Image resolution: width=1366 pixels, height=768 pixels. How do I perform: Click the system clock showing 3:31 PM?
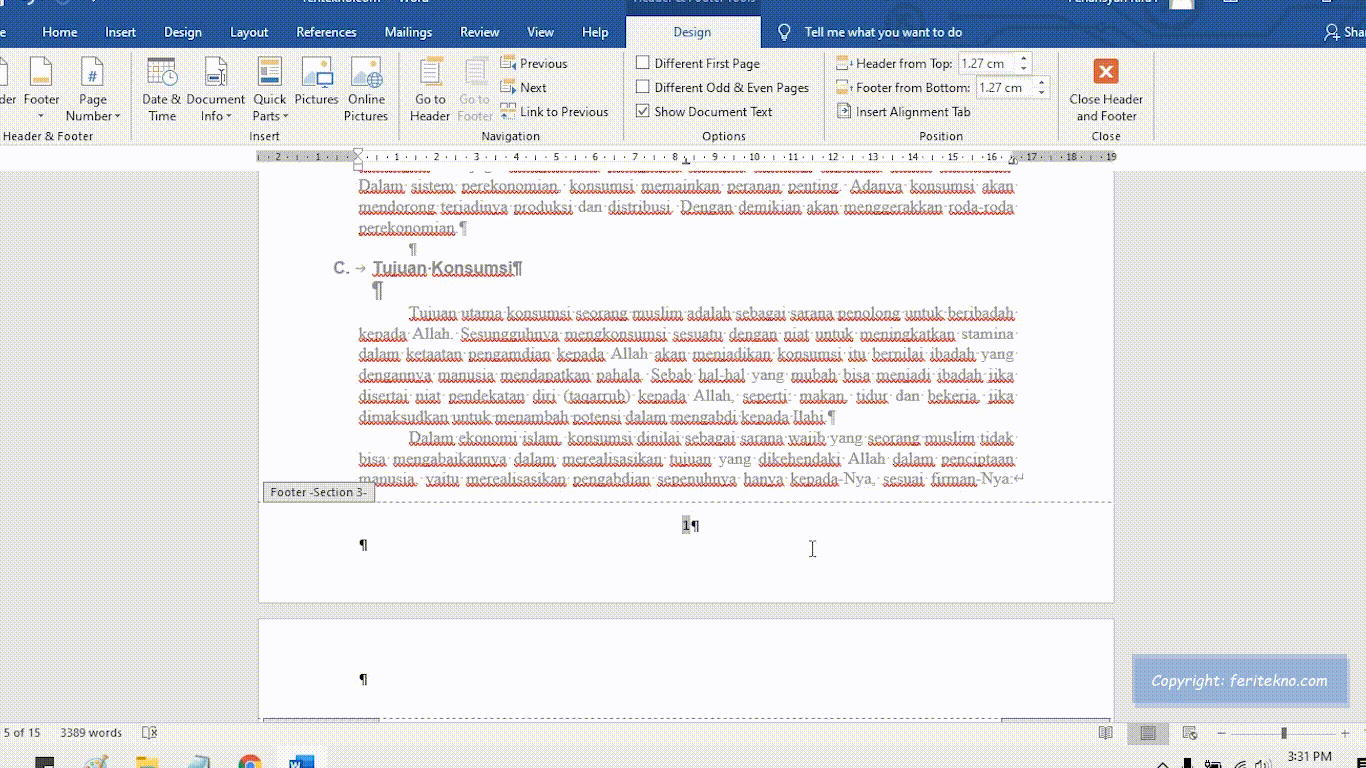(1309, 756)
